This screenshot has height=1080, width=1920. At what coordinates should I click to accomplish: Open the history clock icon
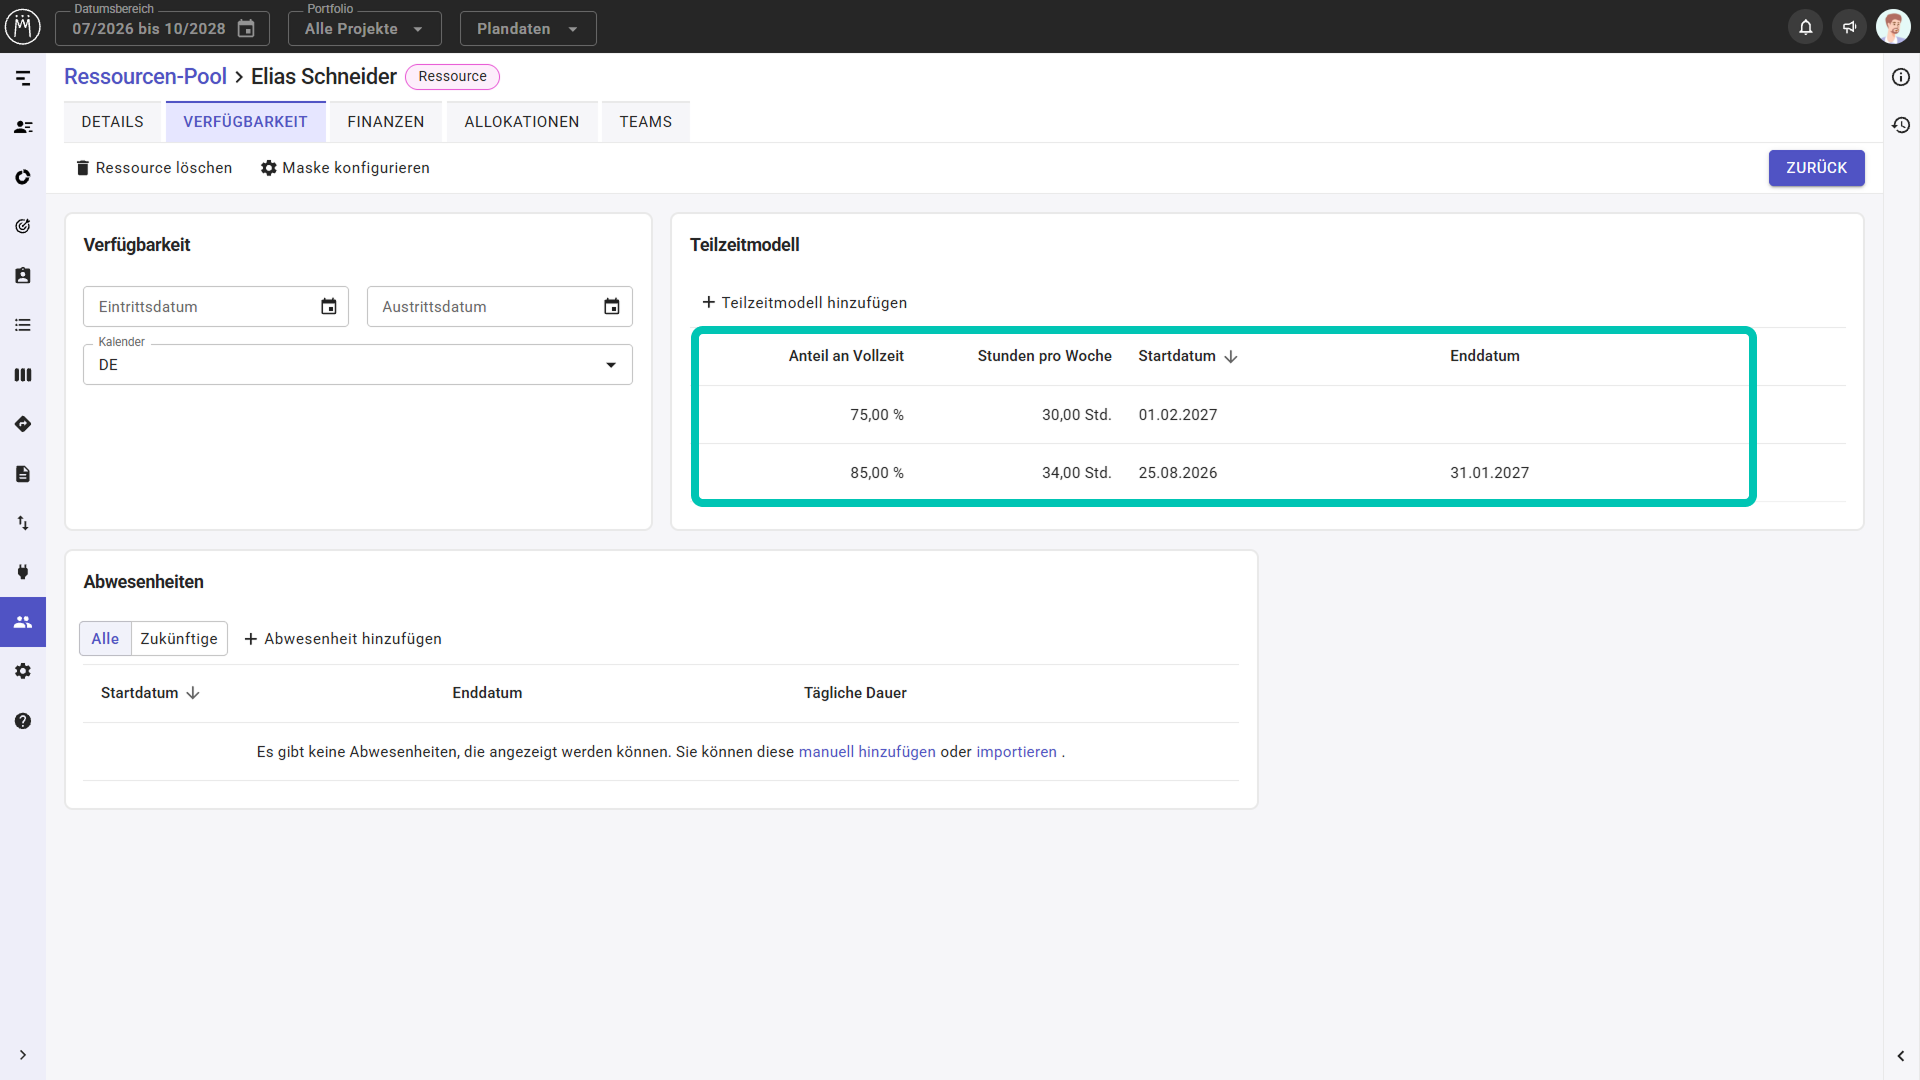click(1901, 125)
